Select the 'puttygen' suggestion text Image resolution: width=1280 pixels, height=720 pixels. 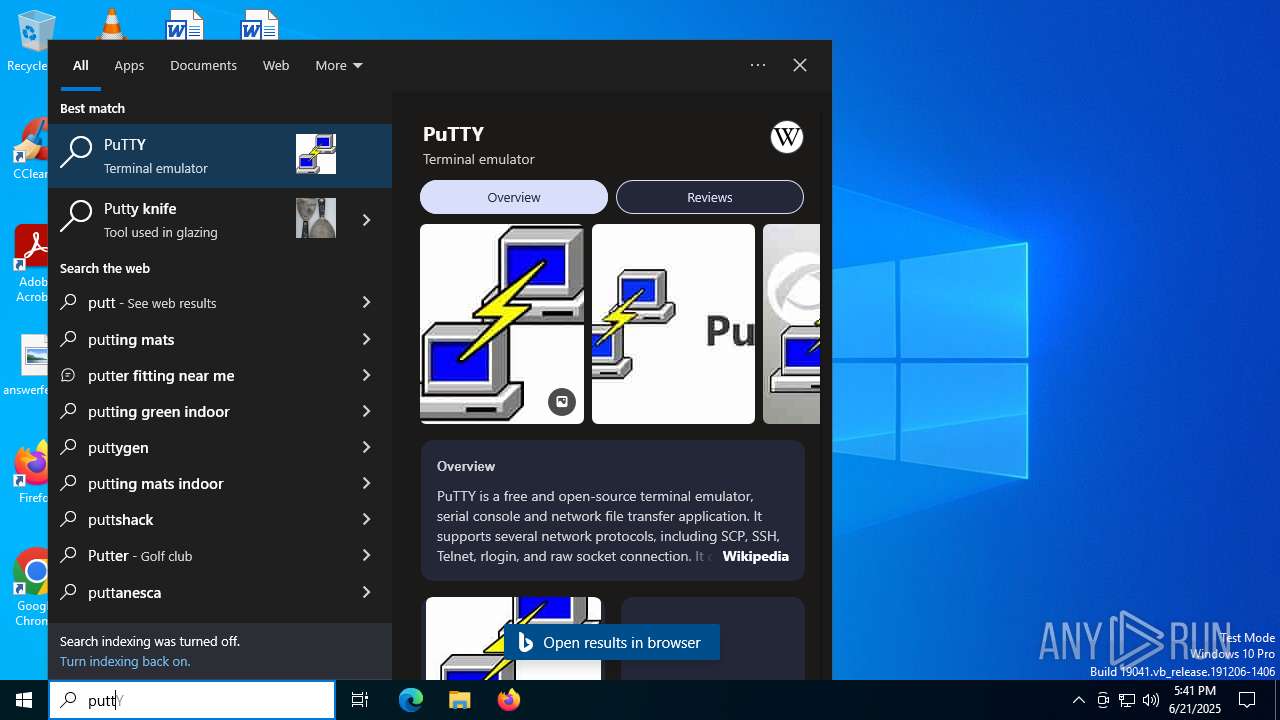(118, 447)
